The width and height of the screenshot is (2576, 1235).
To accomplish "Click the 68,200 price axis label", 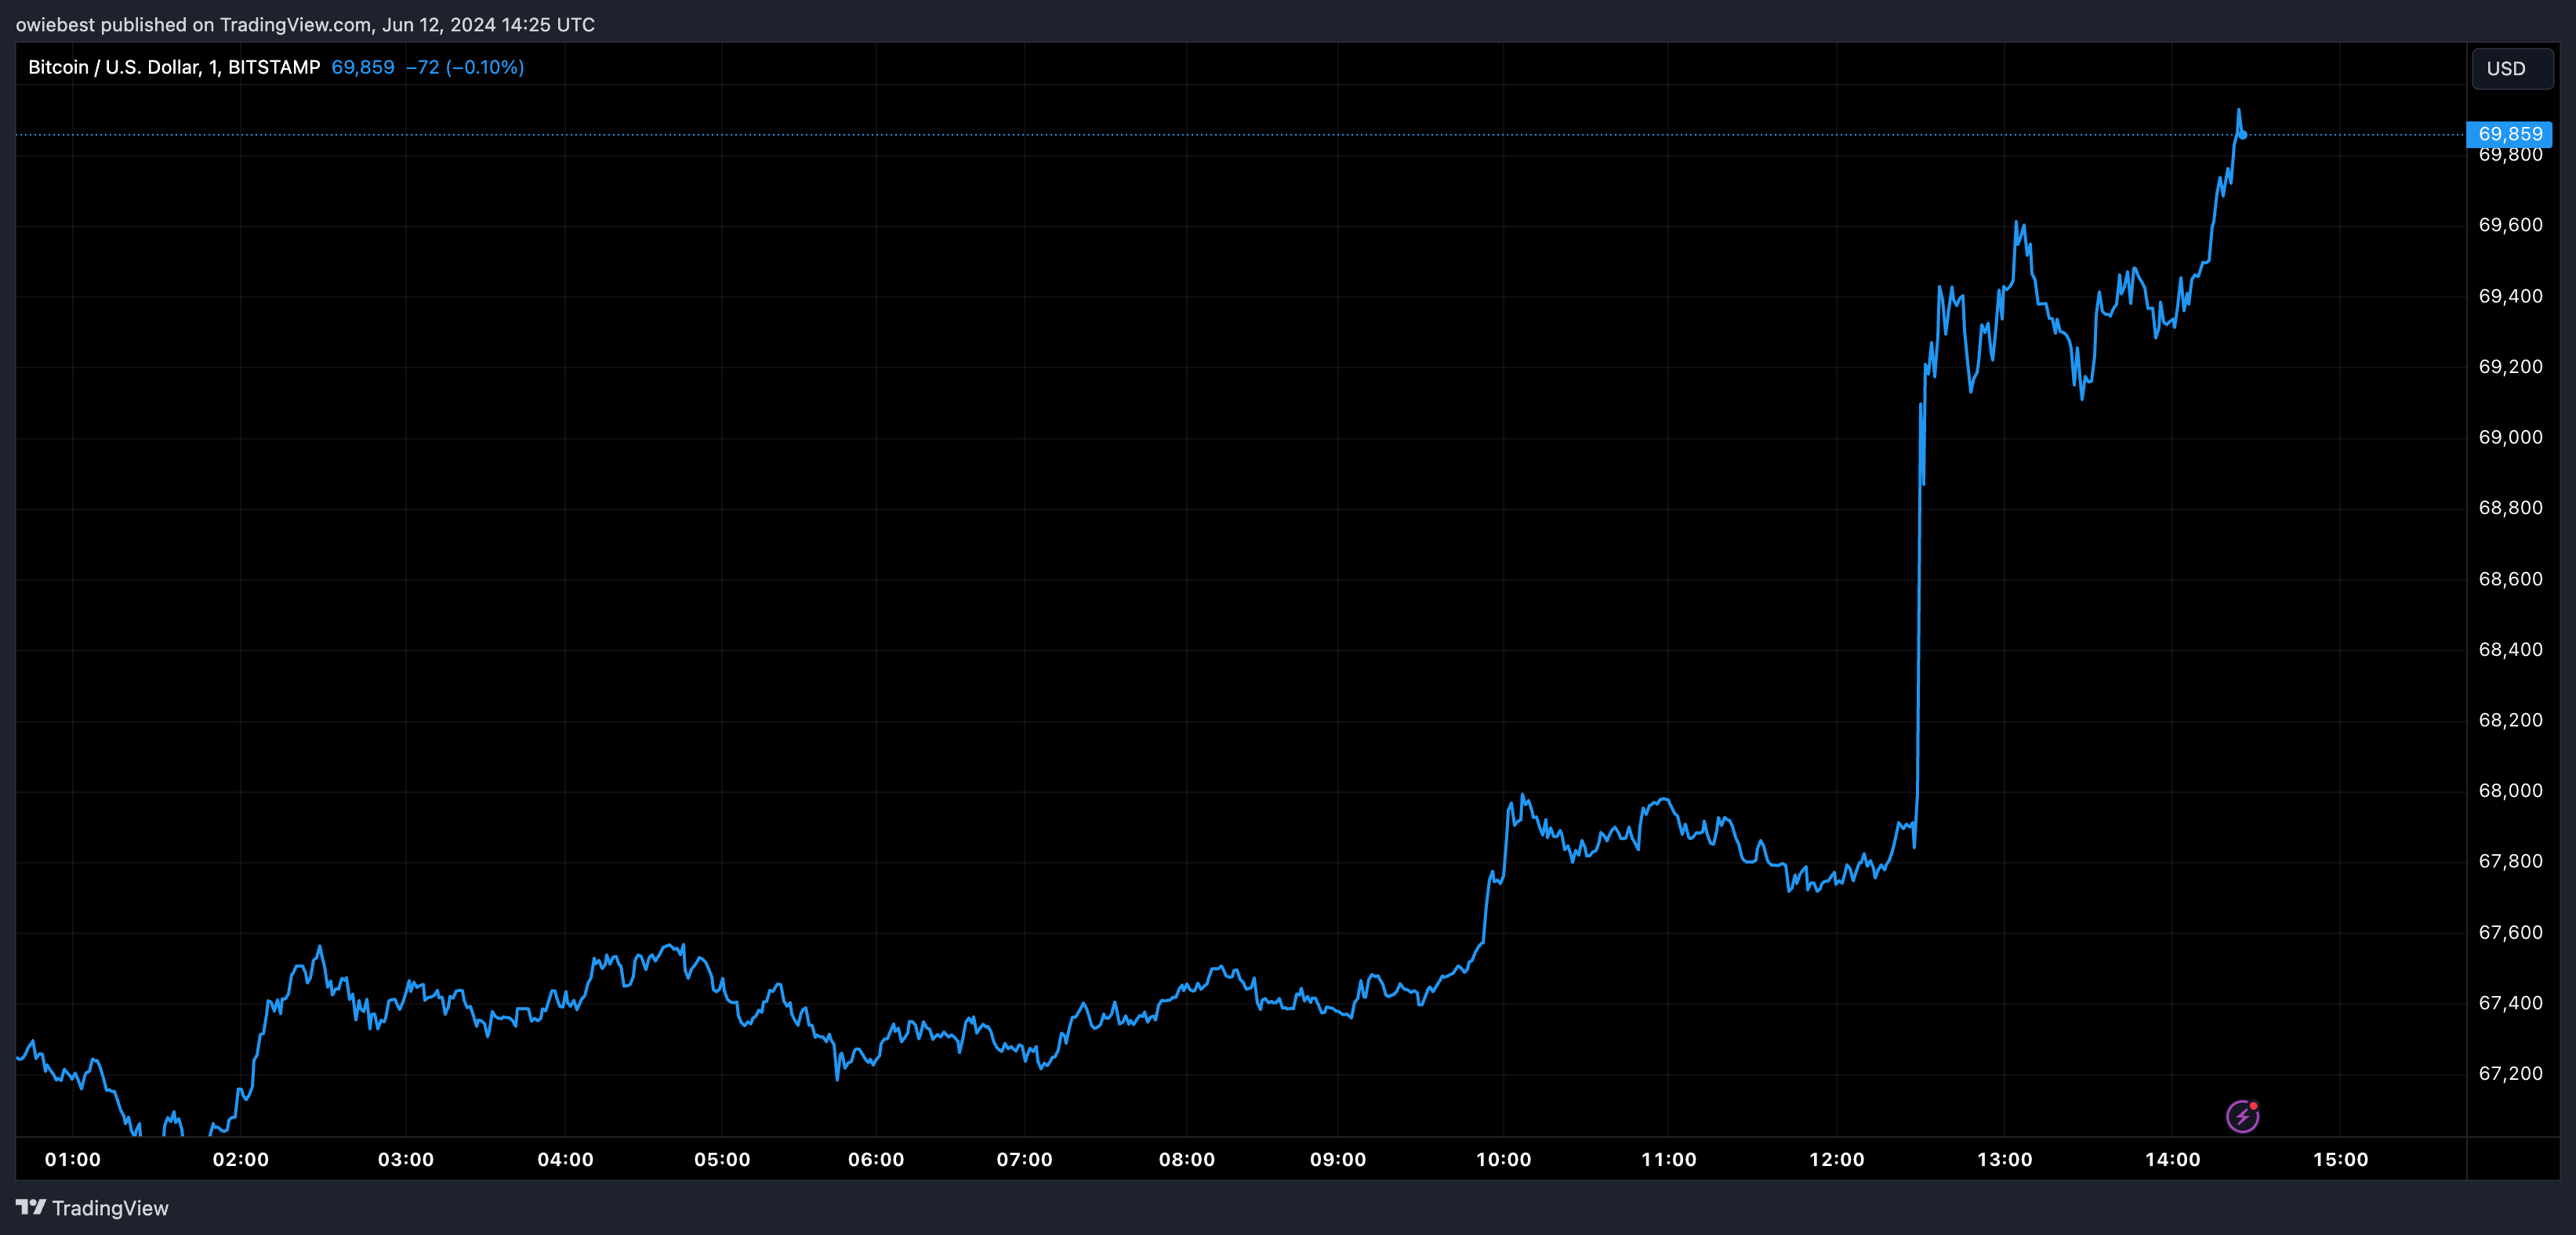I will coord(2510,720).
